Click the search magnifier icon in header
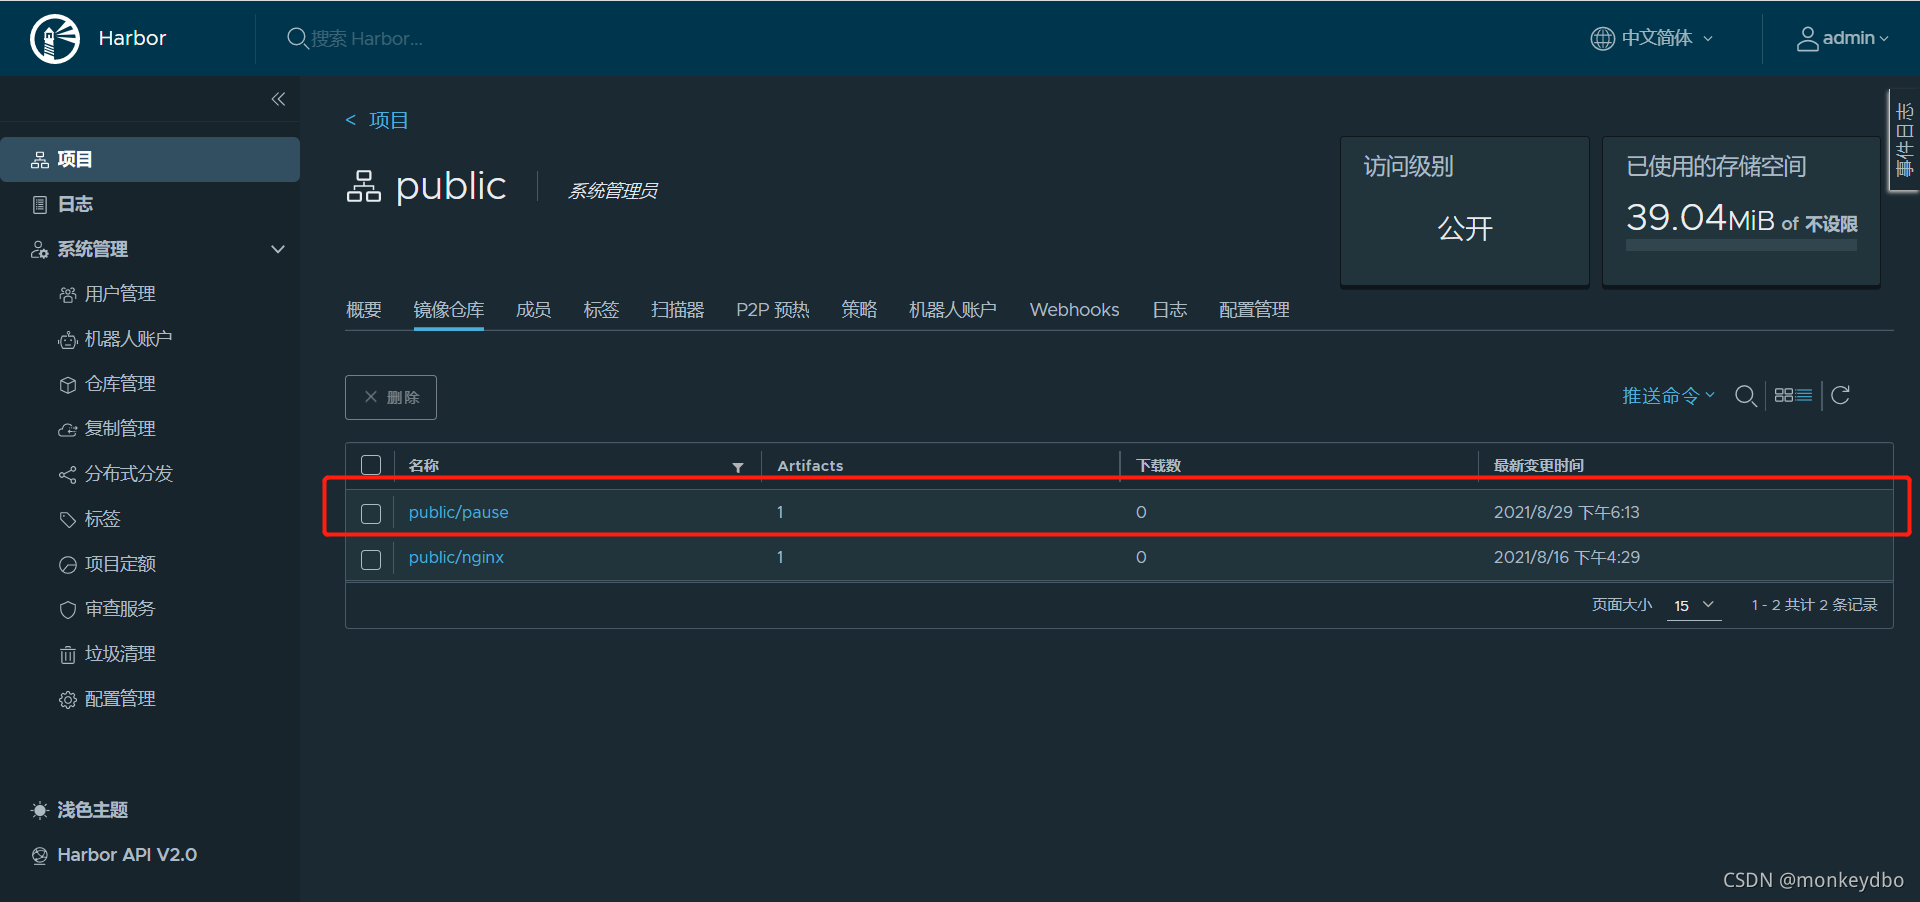Screen dimensions: 1920x902 point(297,38)
